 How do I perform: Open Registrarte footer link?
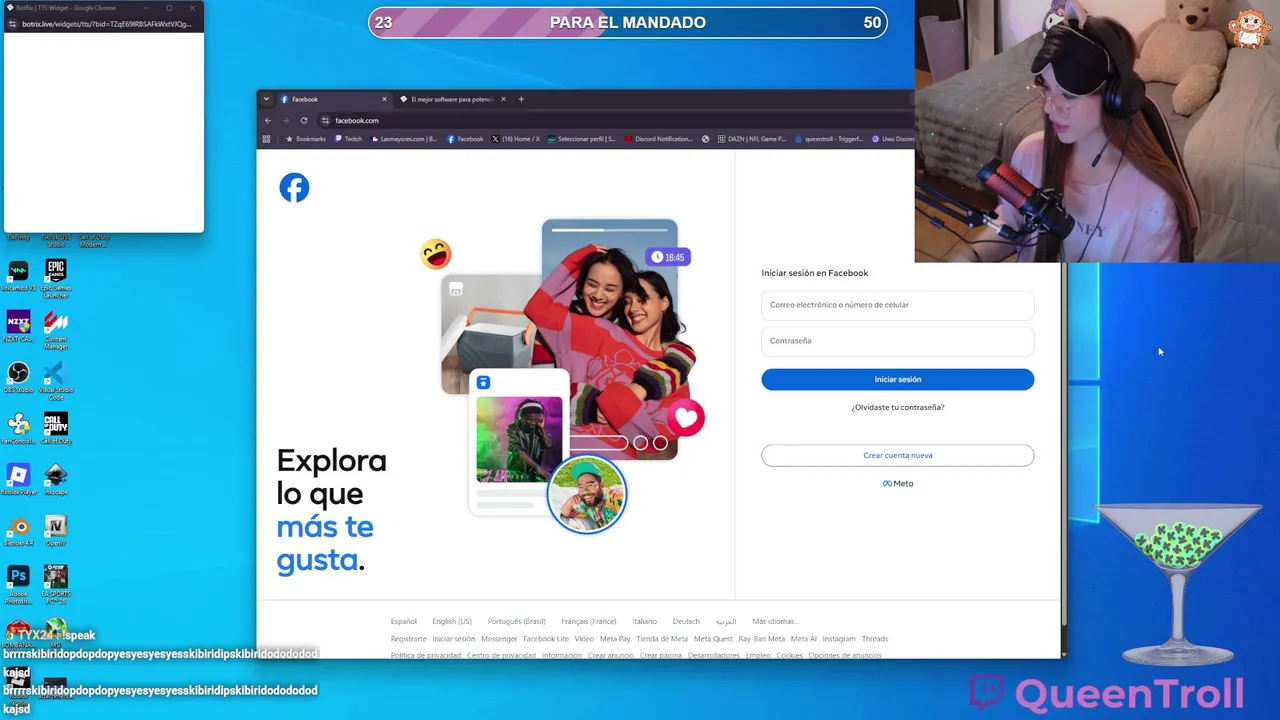[x=408, y=638]
